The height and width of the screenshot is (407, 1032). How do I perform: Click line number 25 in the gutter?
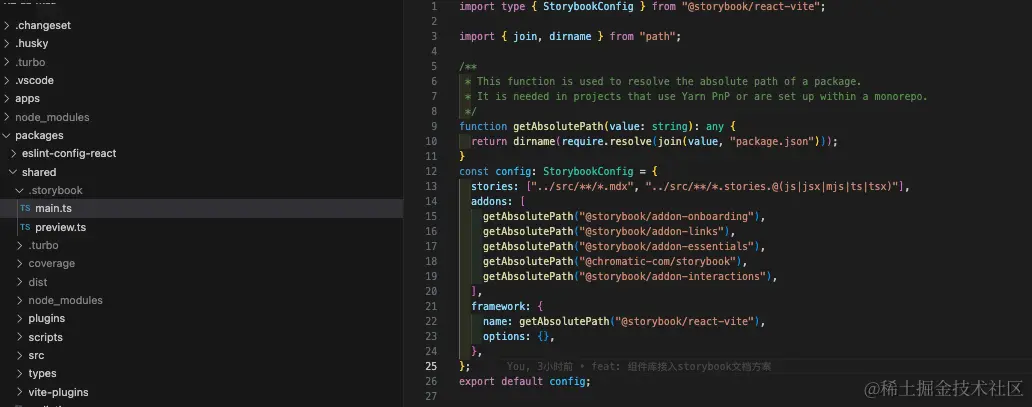coord(431,366)
